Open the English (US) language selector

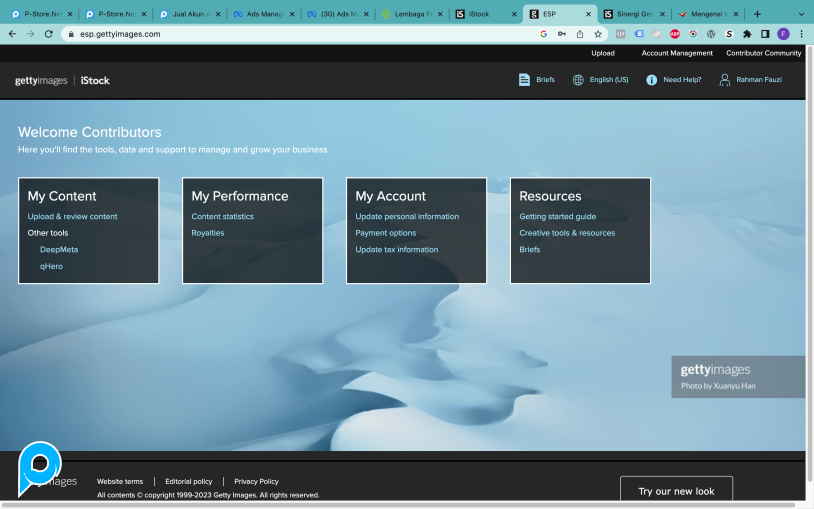click(608, 80)
